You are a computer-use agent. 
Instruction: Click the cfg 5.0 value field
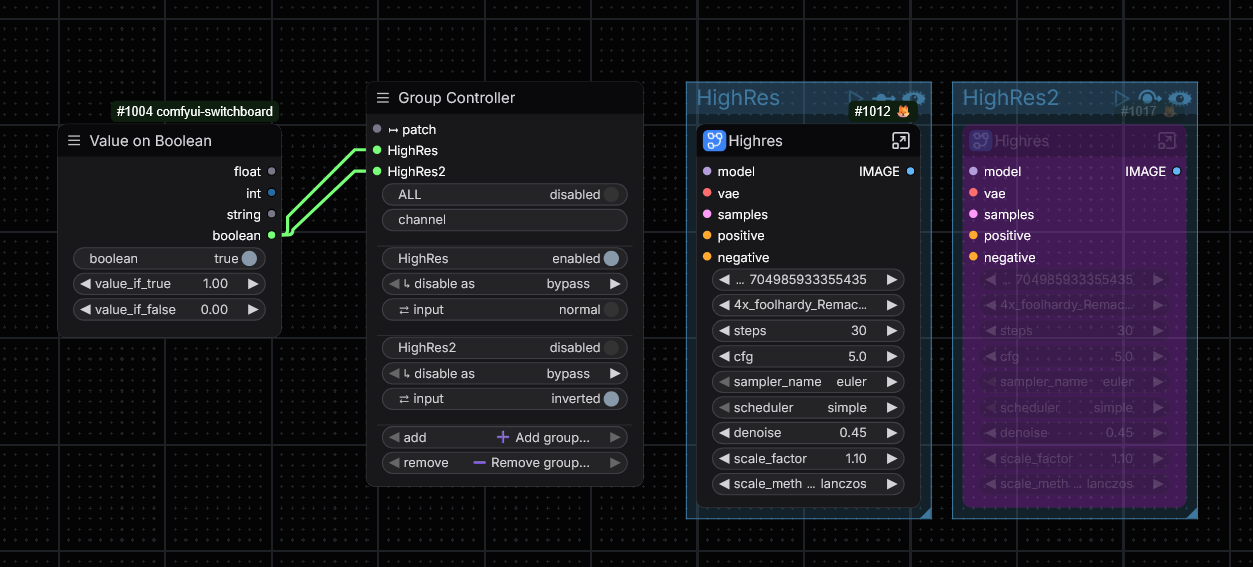[808, 356]
